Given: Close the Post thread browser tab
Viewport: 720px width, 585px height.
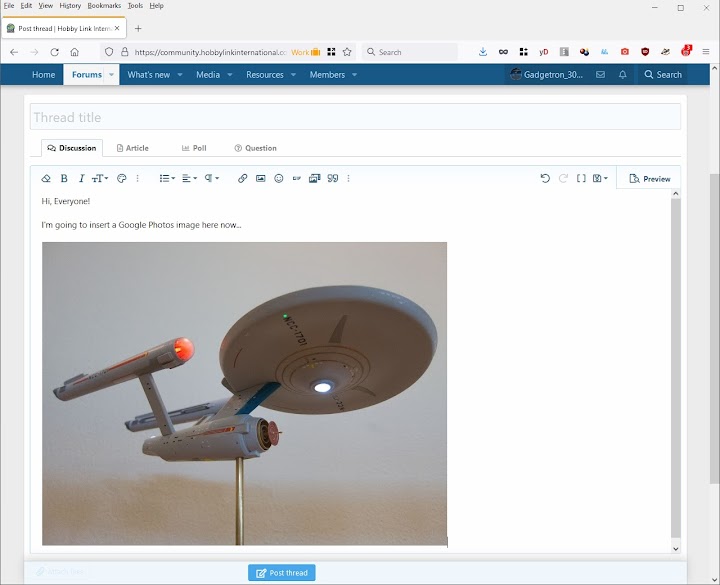Looking at the screenshot, I should (117, 28).
